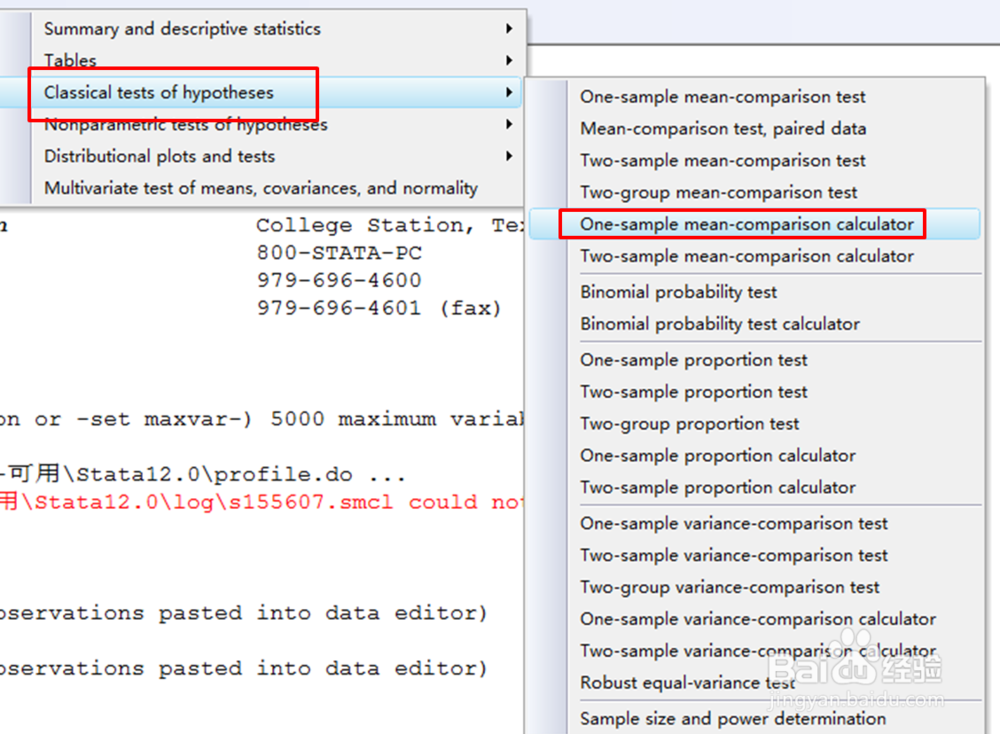Click the profile.do output line
1000x734 pixels.
coord(203,474)
